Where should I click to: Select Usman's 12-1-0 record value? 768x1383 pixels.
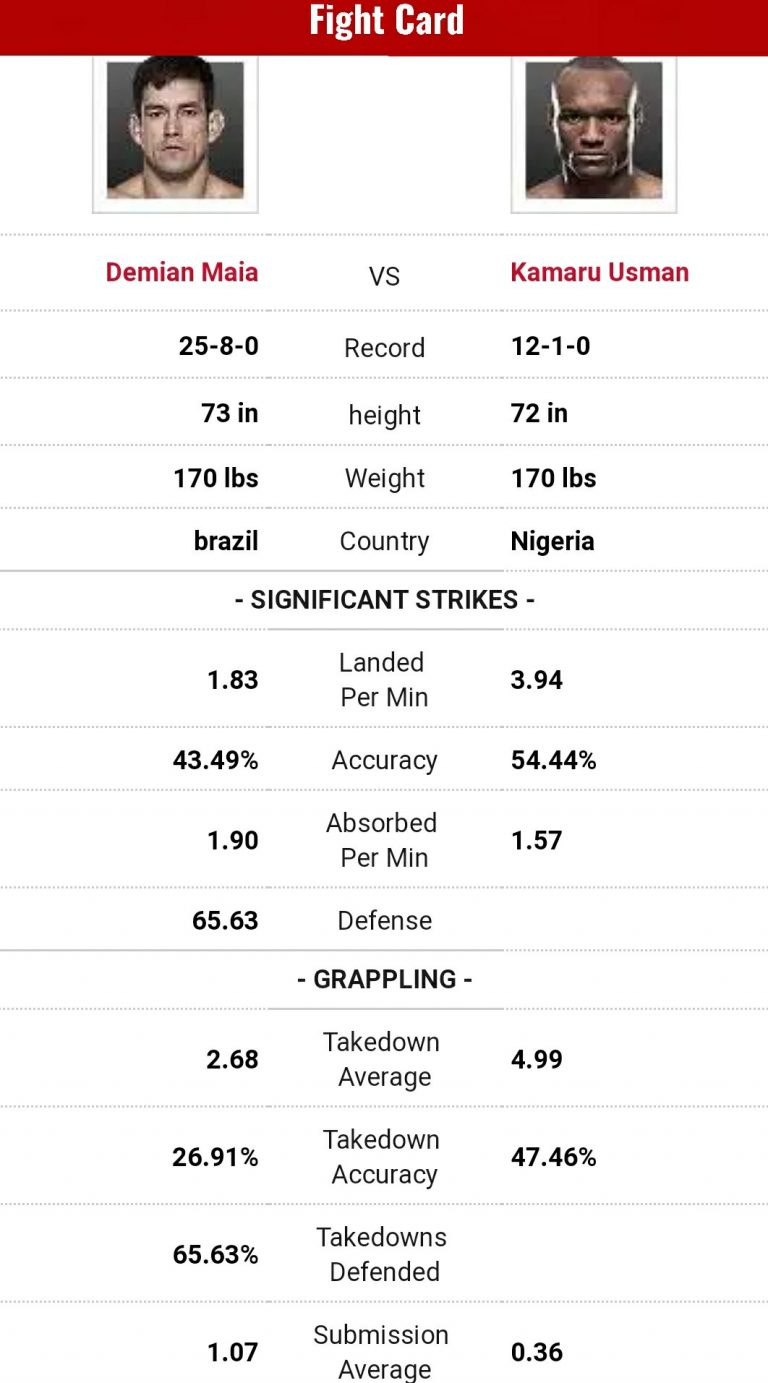tap(550, 346)
